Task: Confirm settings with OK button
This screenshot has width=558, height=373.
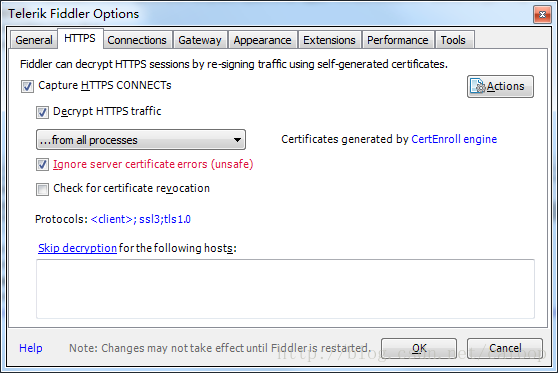Action: pyautogui.click(x=419, y=348)
